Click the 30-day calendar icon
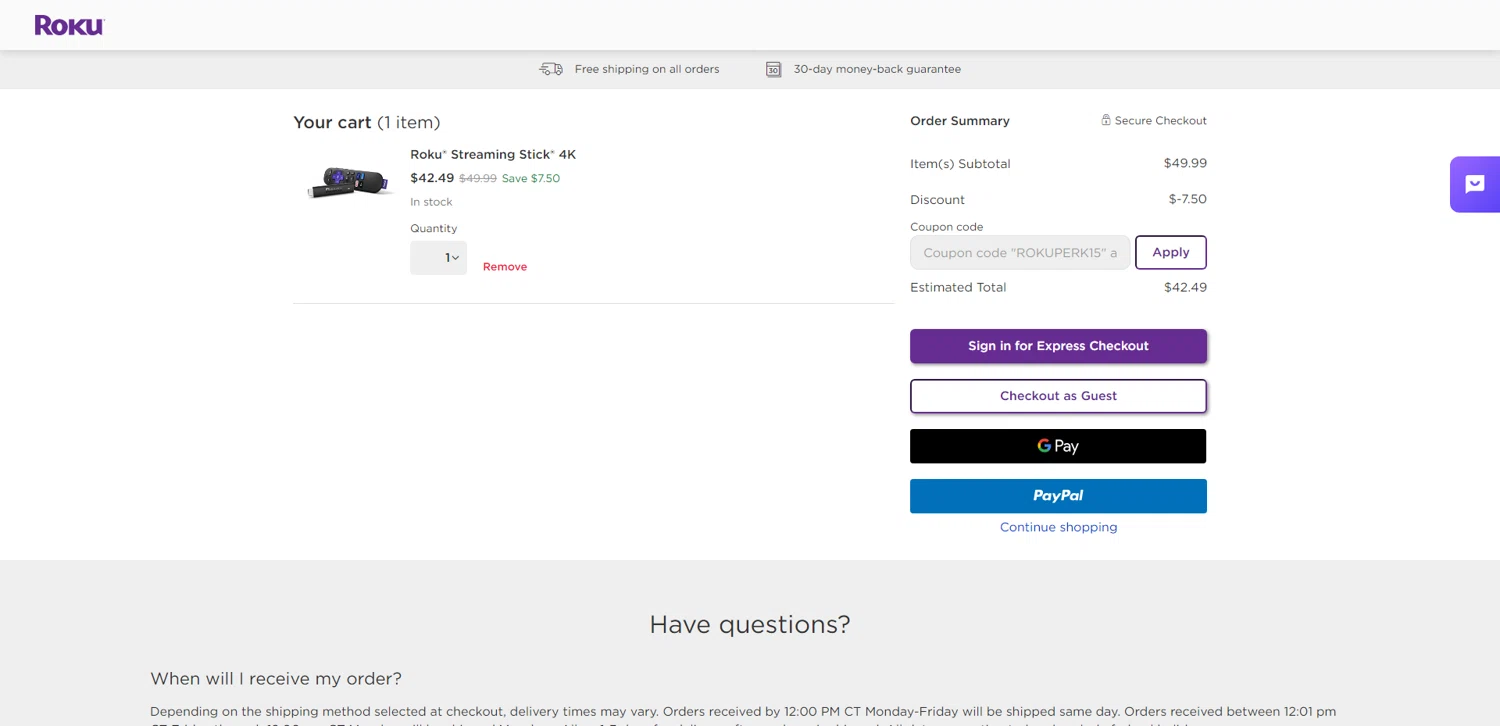The image size is (1500, 726). click(773, 69)
